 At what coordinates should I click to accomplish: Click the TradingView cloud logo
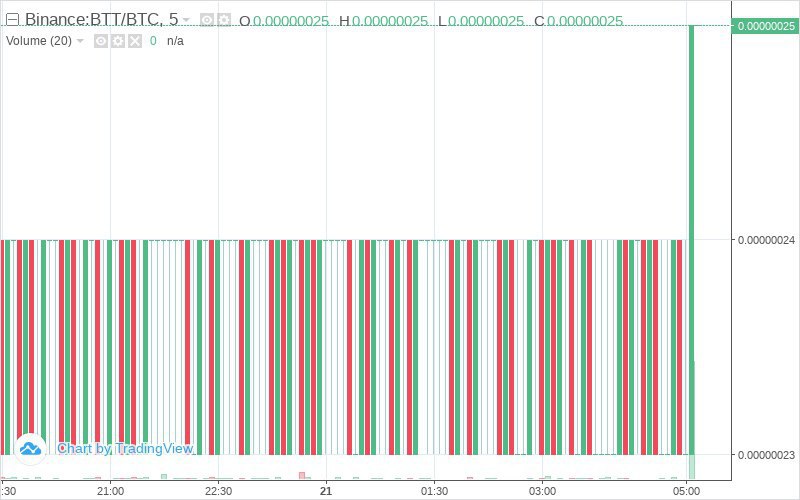30,449
